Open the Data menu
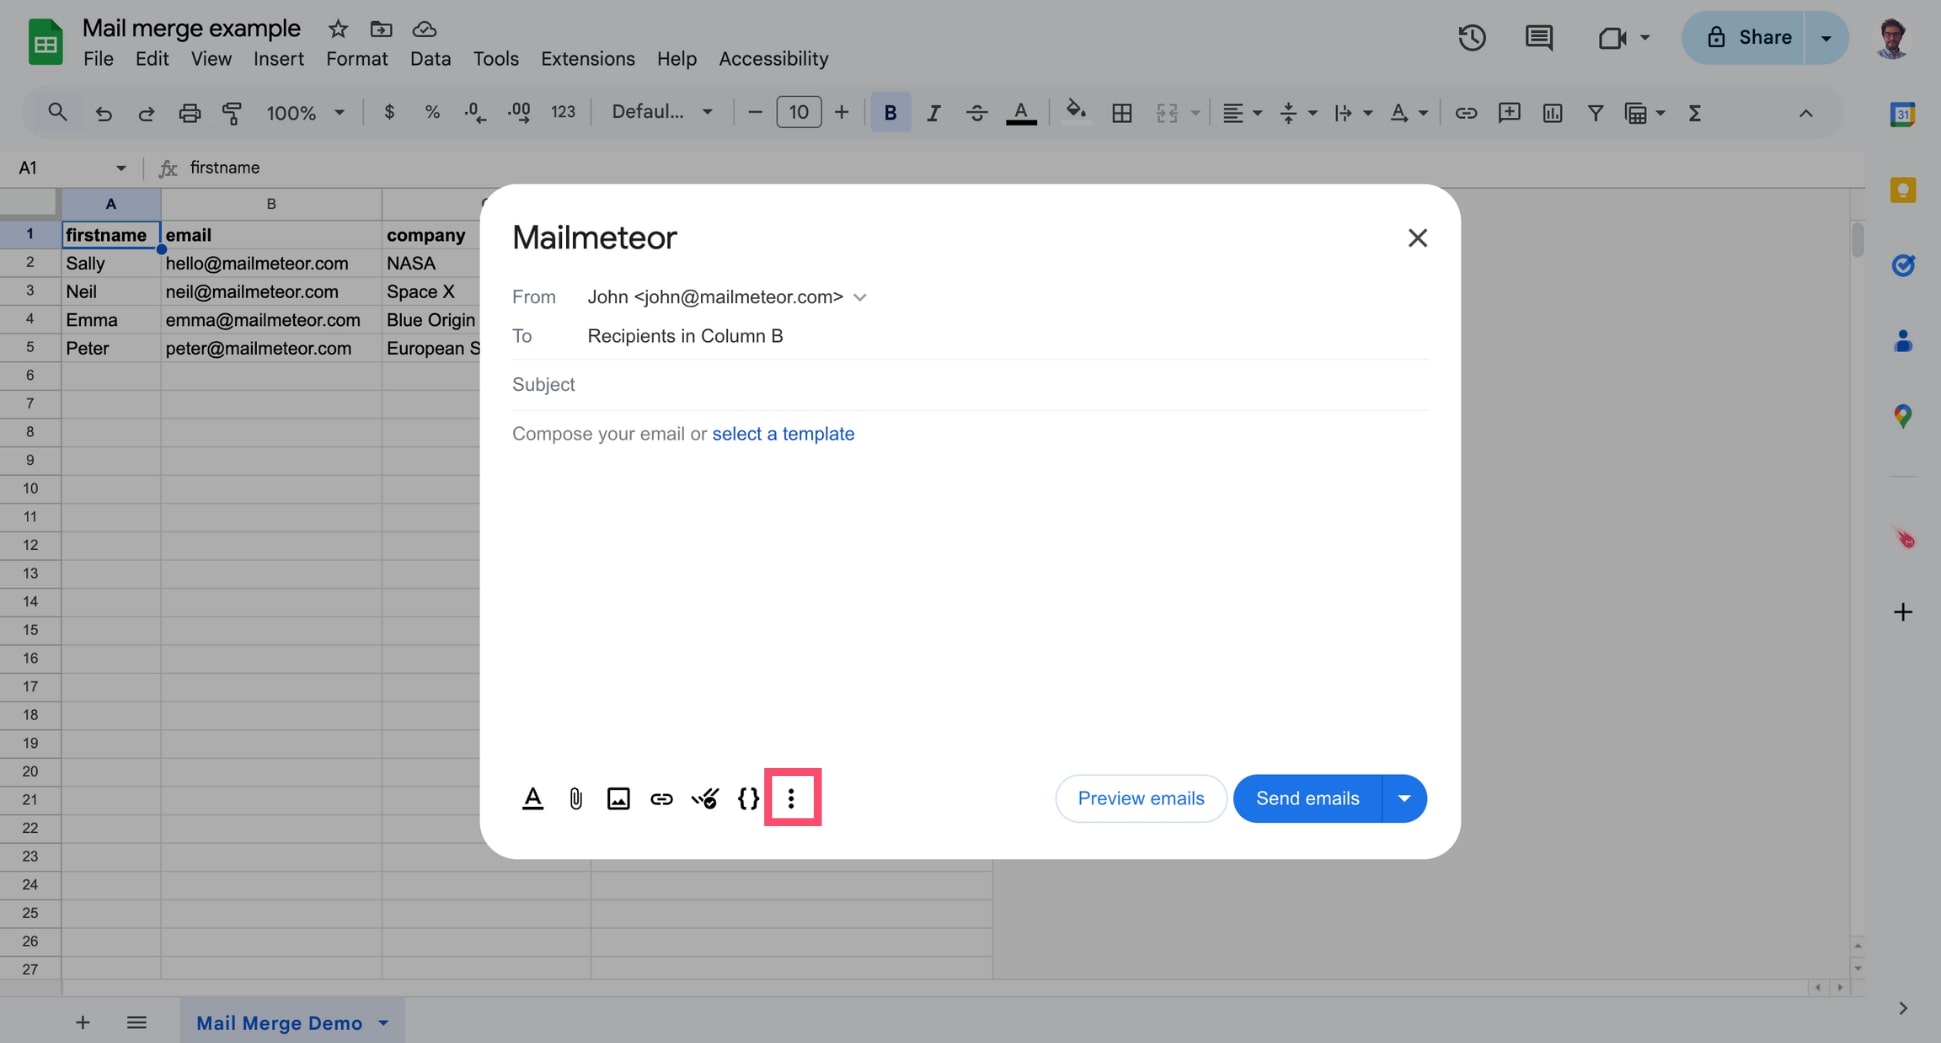 [x=430, y=59]
